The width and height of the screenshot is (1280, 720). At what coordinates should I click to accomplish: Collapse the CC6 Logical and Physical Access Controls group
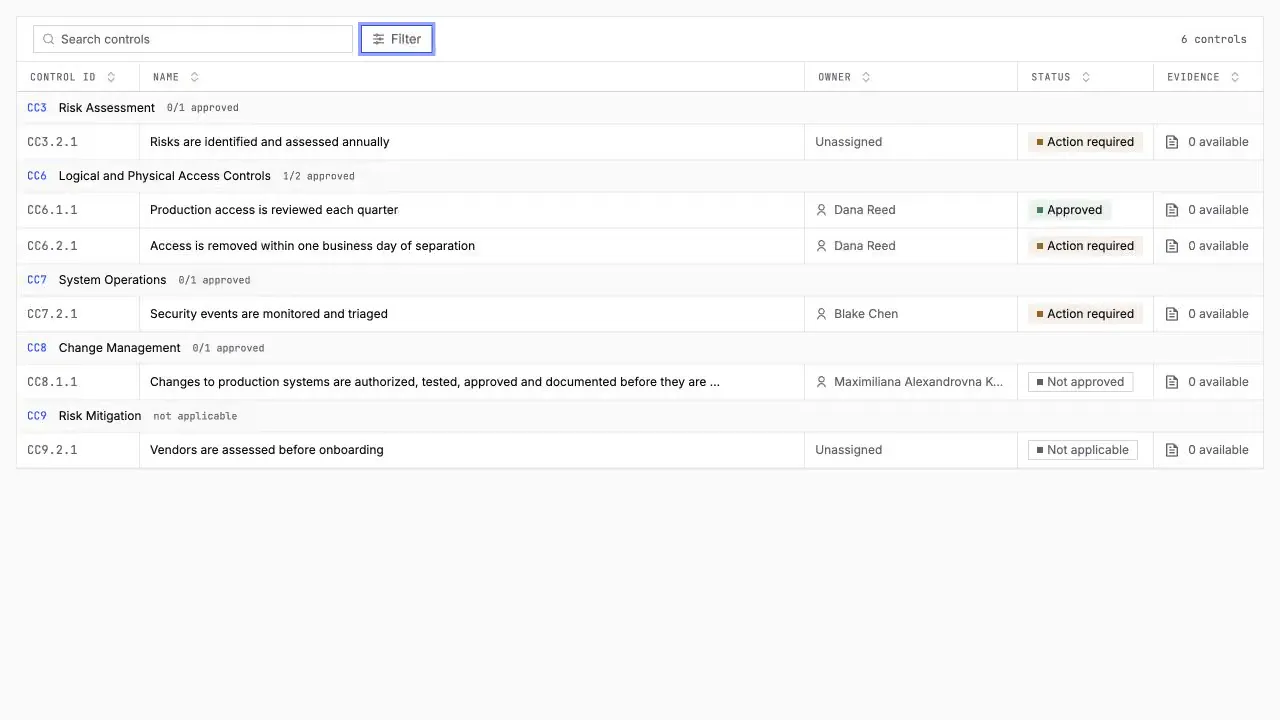640,176
